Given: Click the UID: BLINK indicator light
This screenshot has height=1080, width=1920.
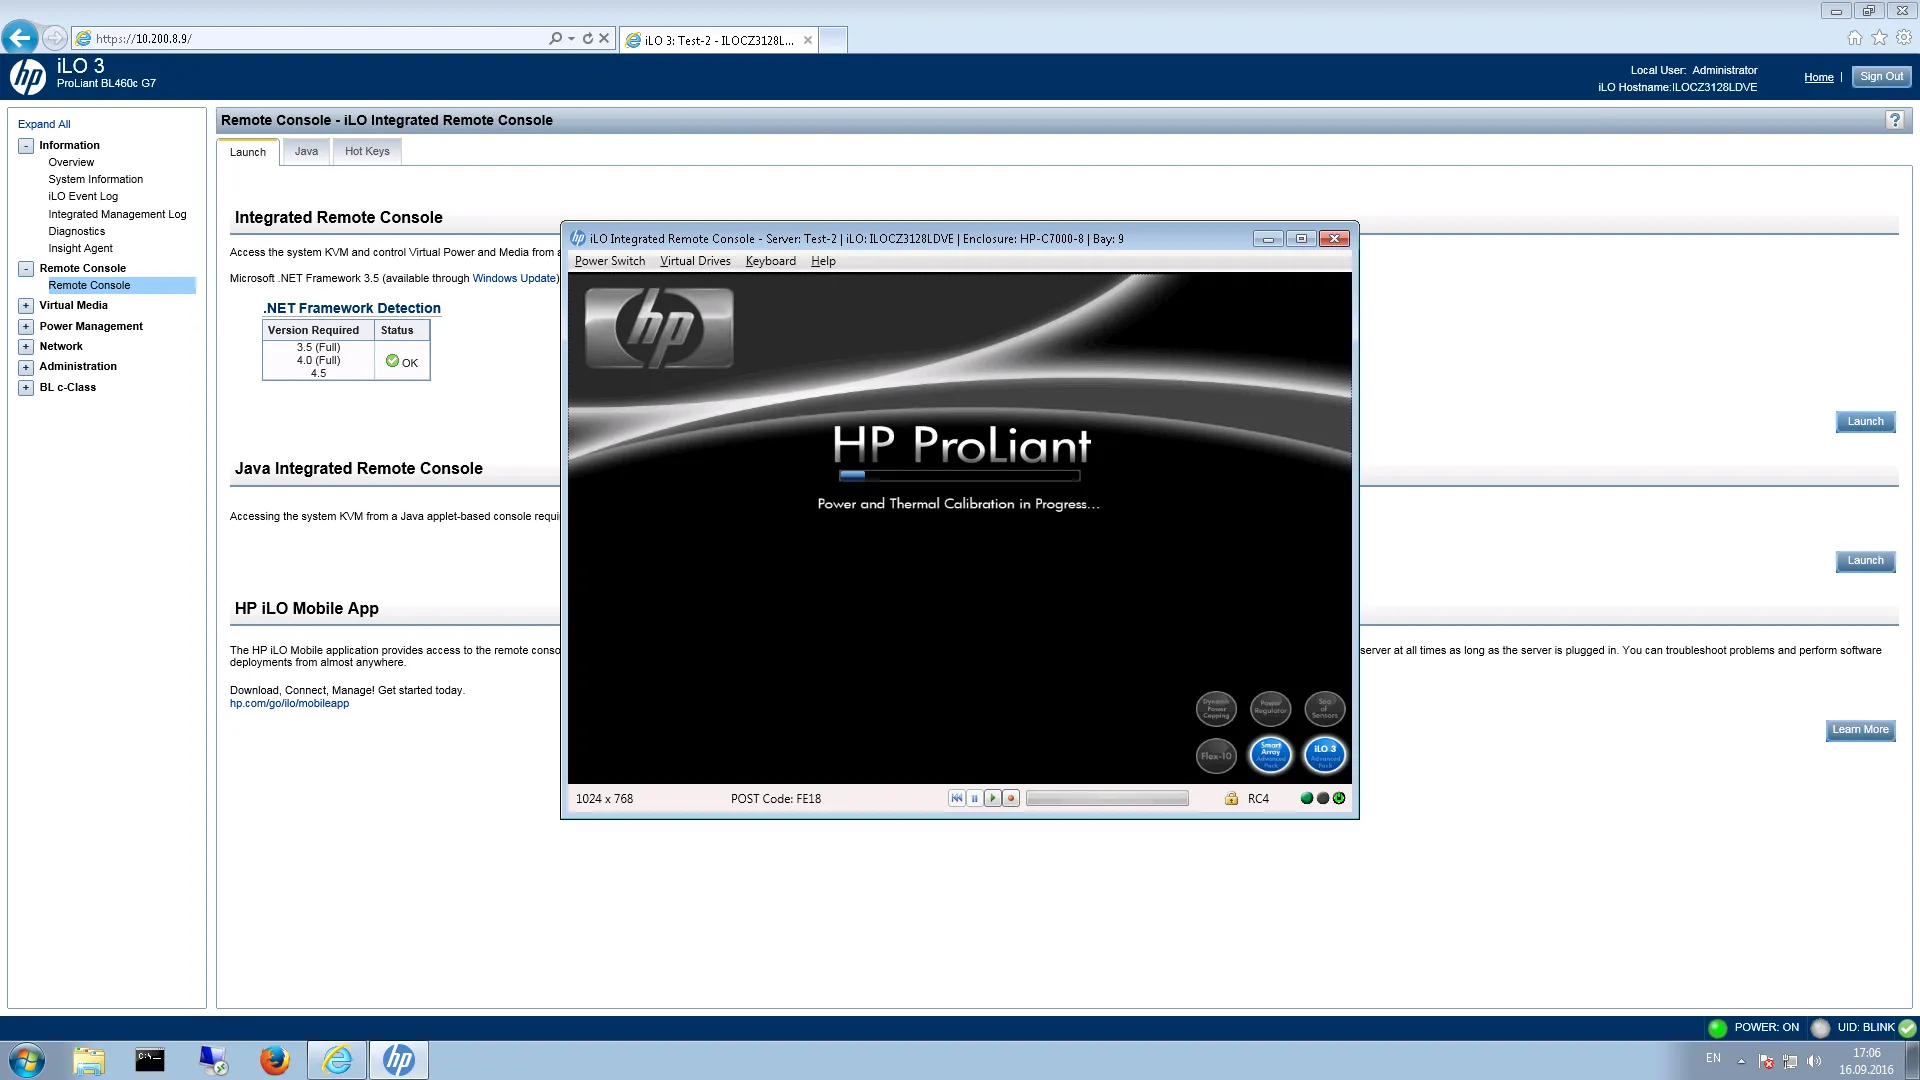Looking at the screenshot, I should pos(1820,1028).
